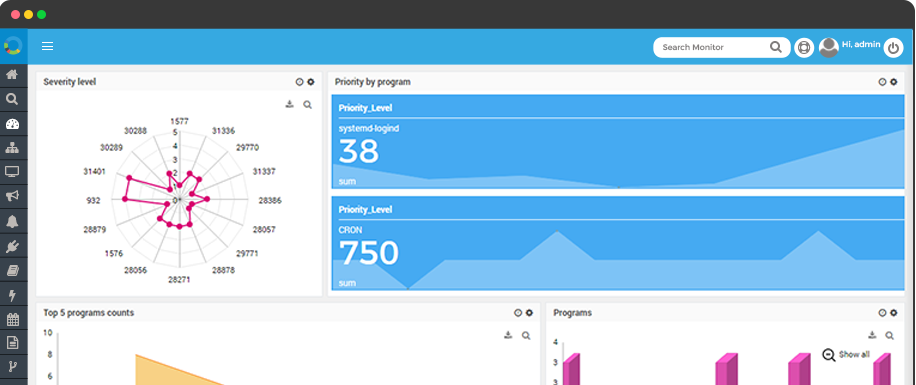Viewport: 916px width, 385px height.
Task: Click the lightning bolt icon in sidebar
Action: click(x=12, y=295)
